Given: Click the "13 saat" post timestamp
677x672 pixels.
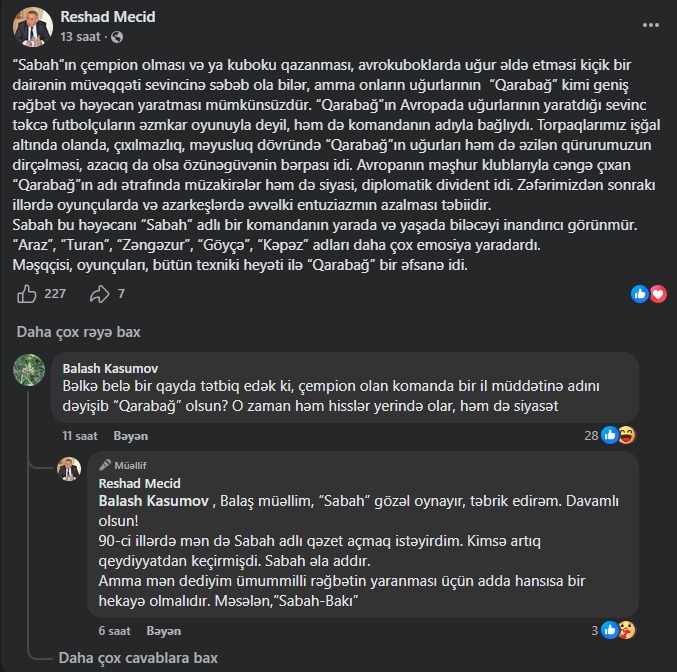Looking at the screenshot, I should pos(78,37).
